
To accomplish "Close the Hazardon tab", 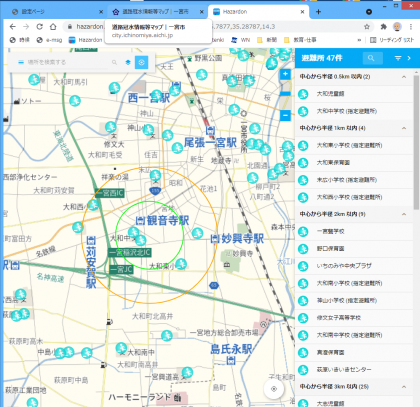I will coord(302,12).
